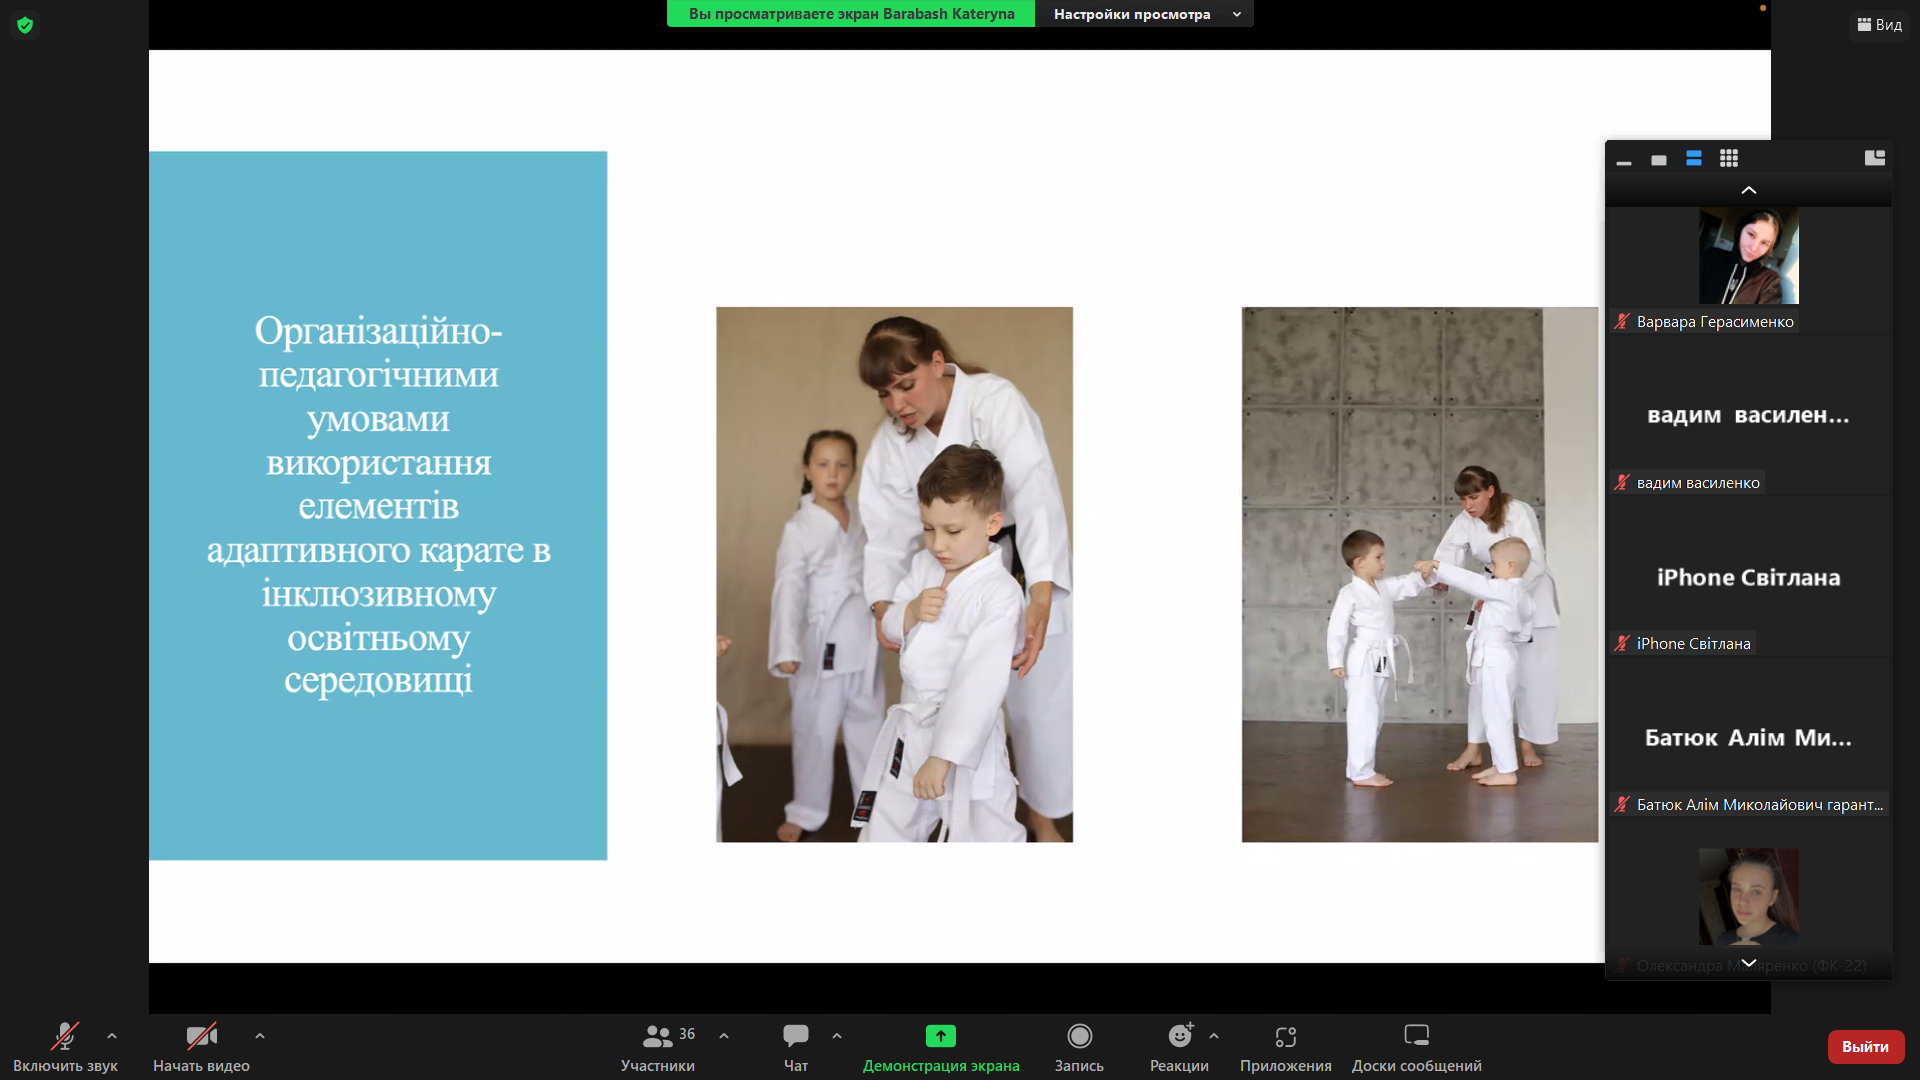1920x1080 pixels.
Task: Click the green screen share icon
Action: click(940, 1036)
